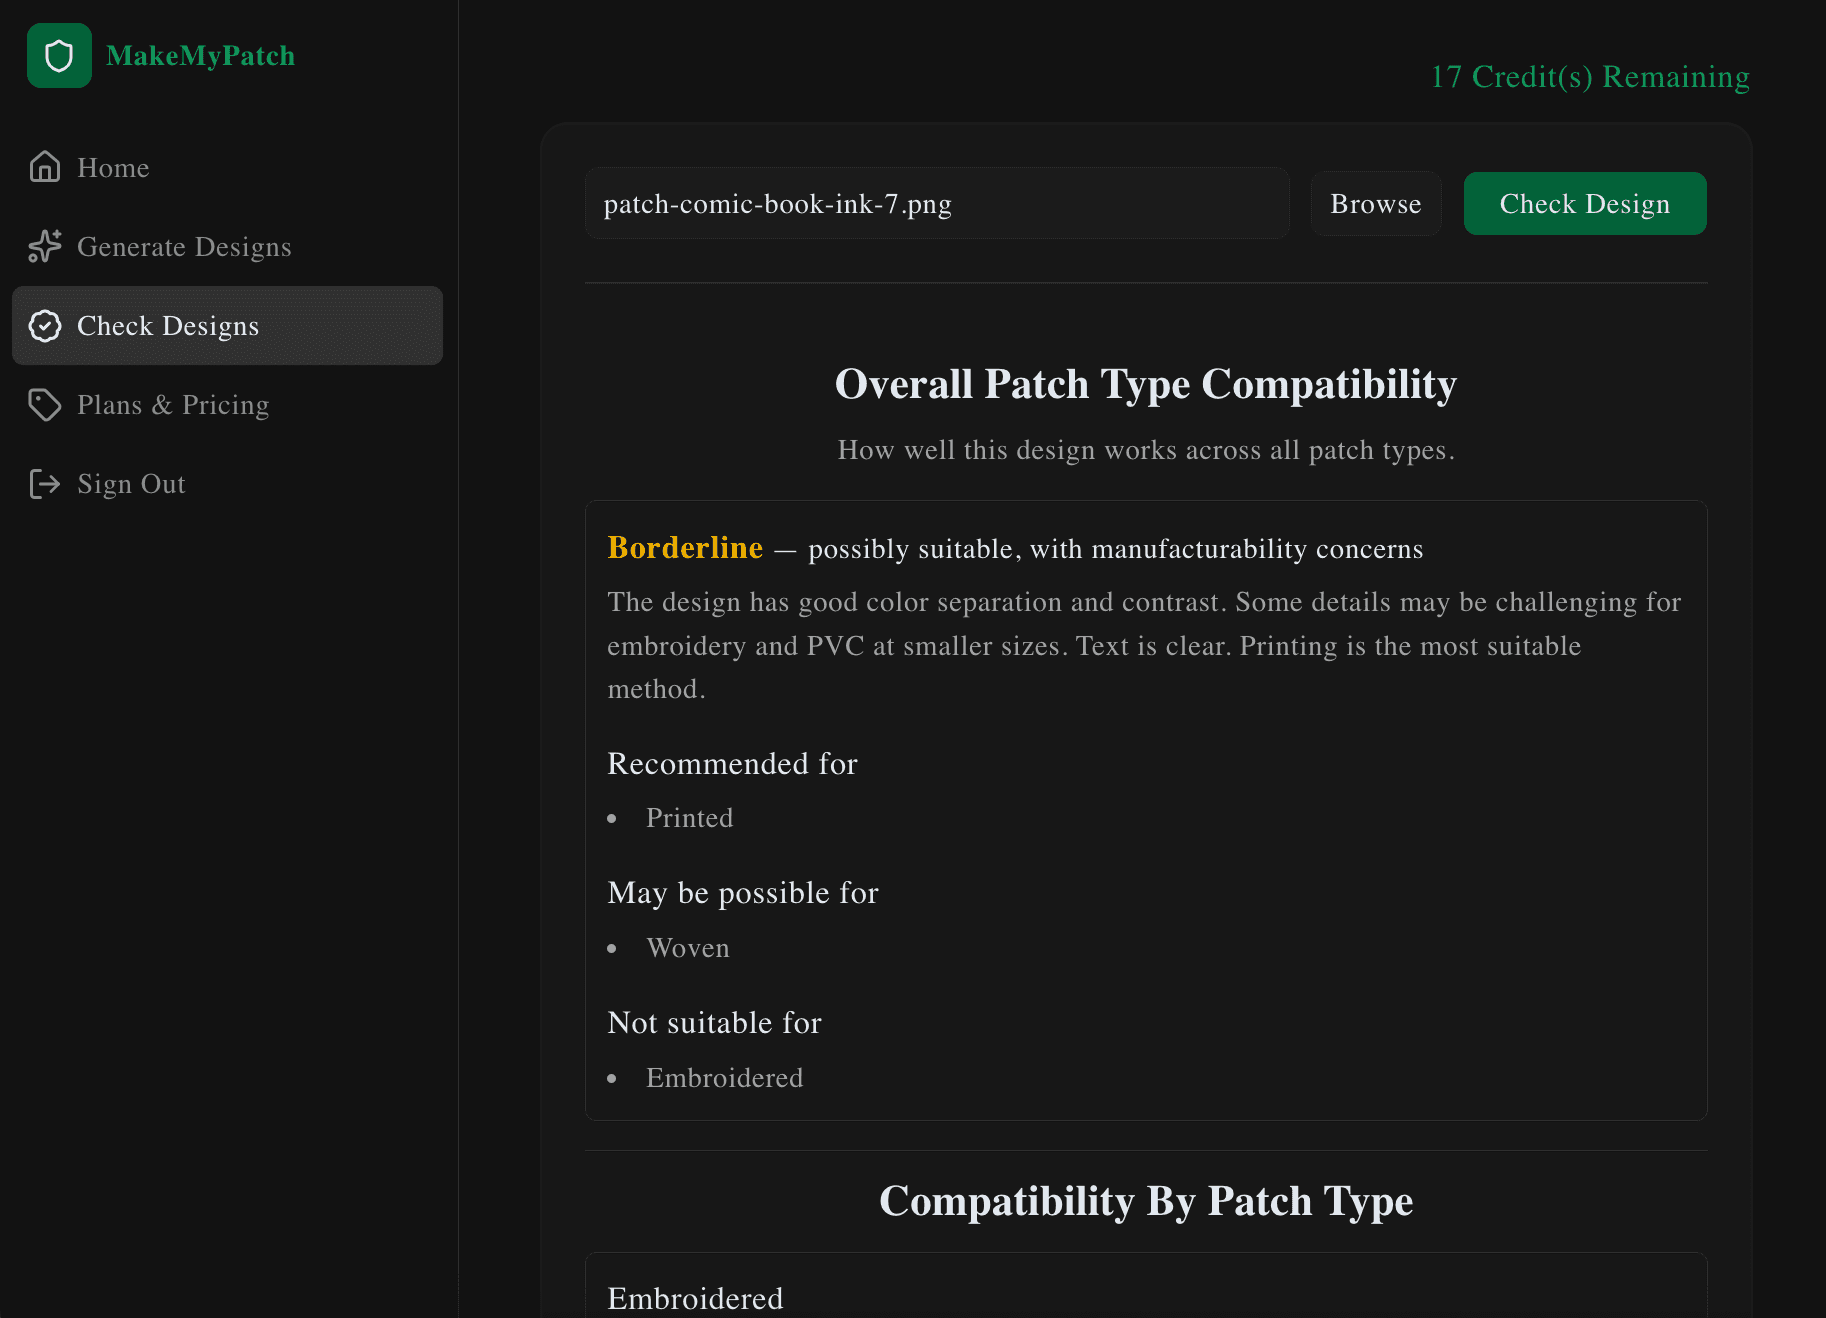Open Plans & Pricing
Viewport: 1826px width, 1318px height.
coord(172,405)
